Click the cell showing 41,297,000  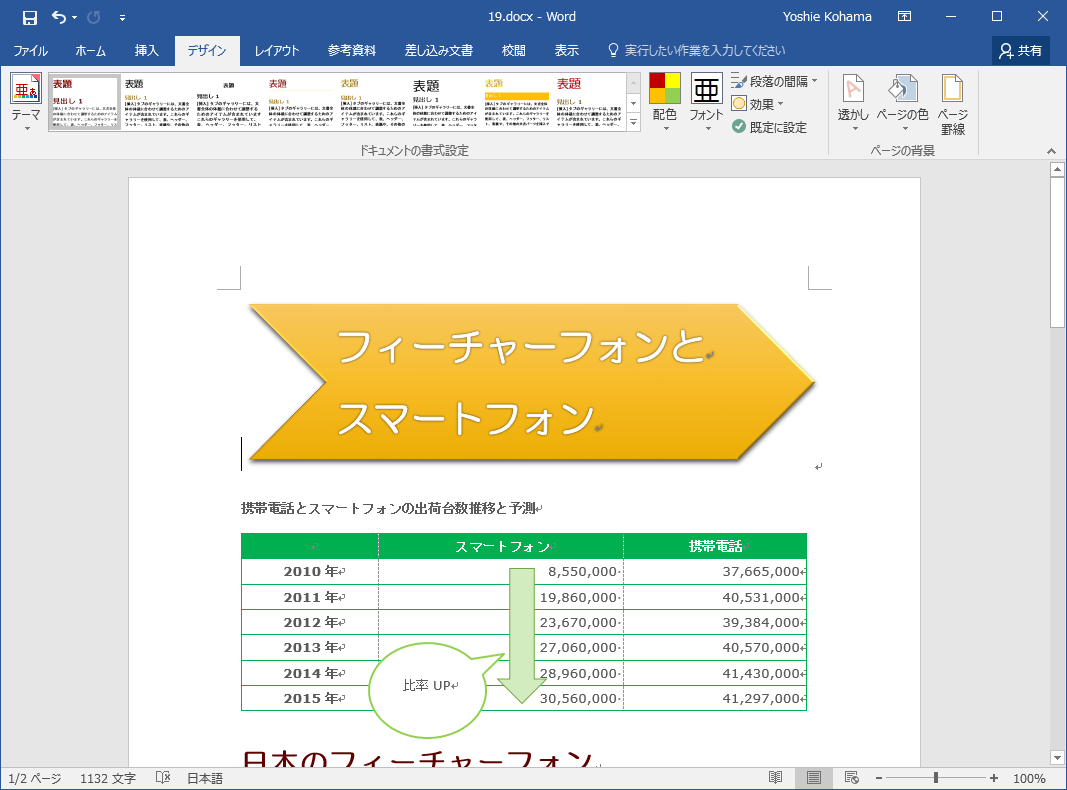[x=715, y=699]
